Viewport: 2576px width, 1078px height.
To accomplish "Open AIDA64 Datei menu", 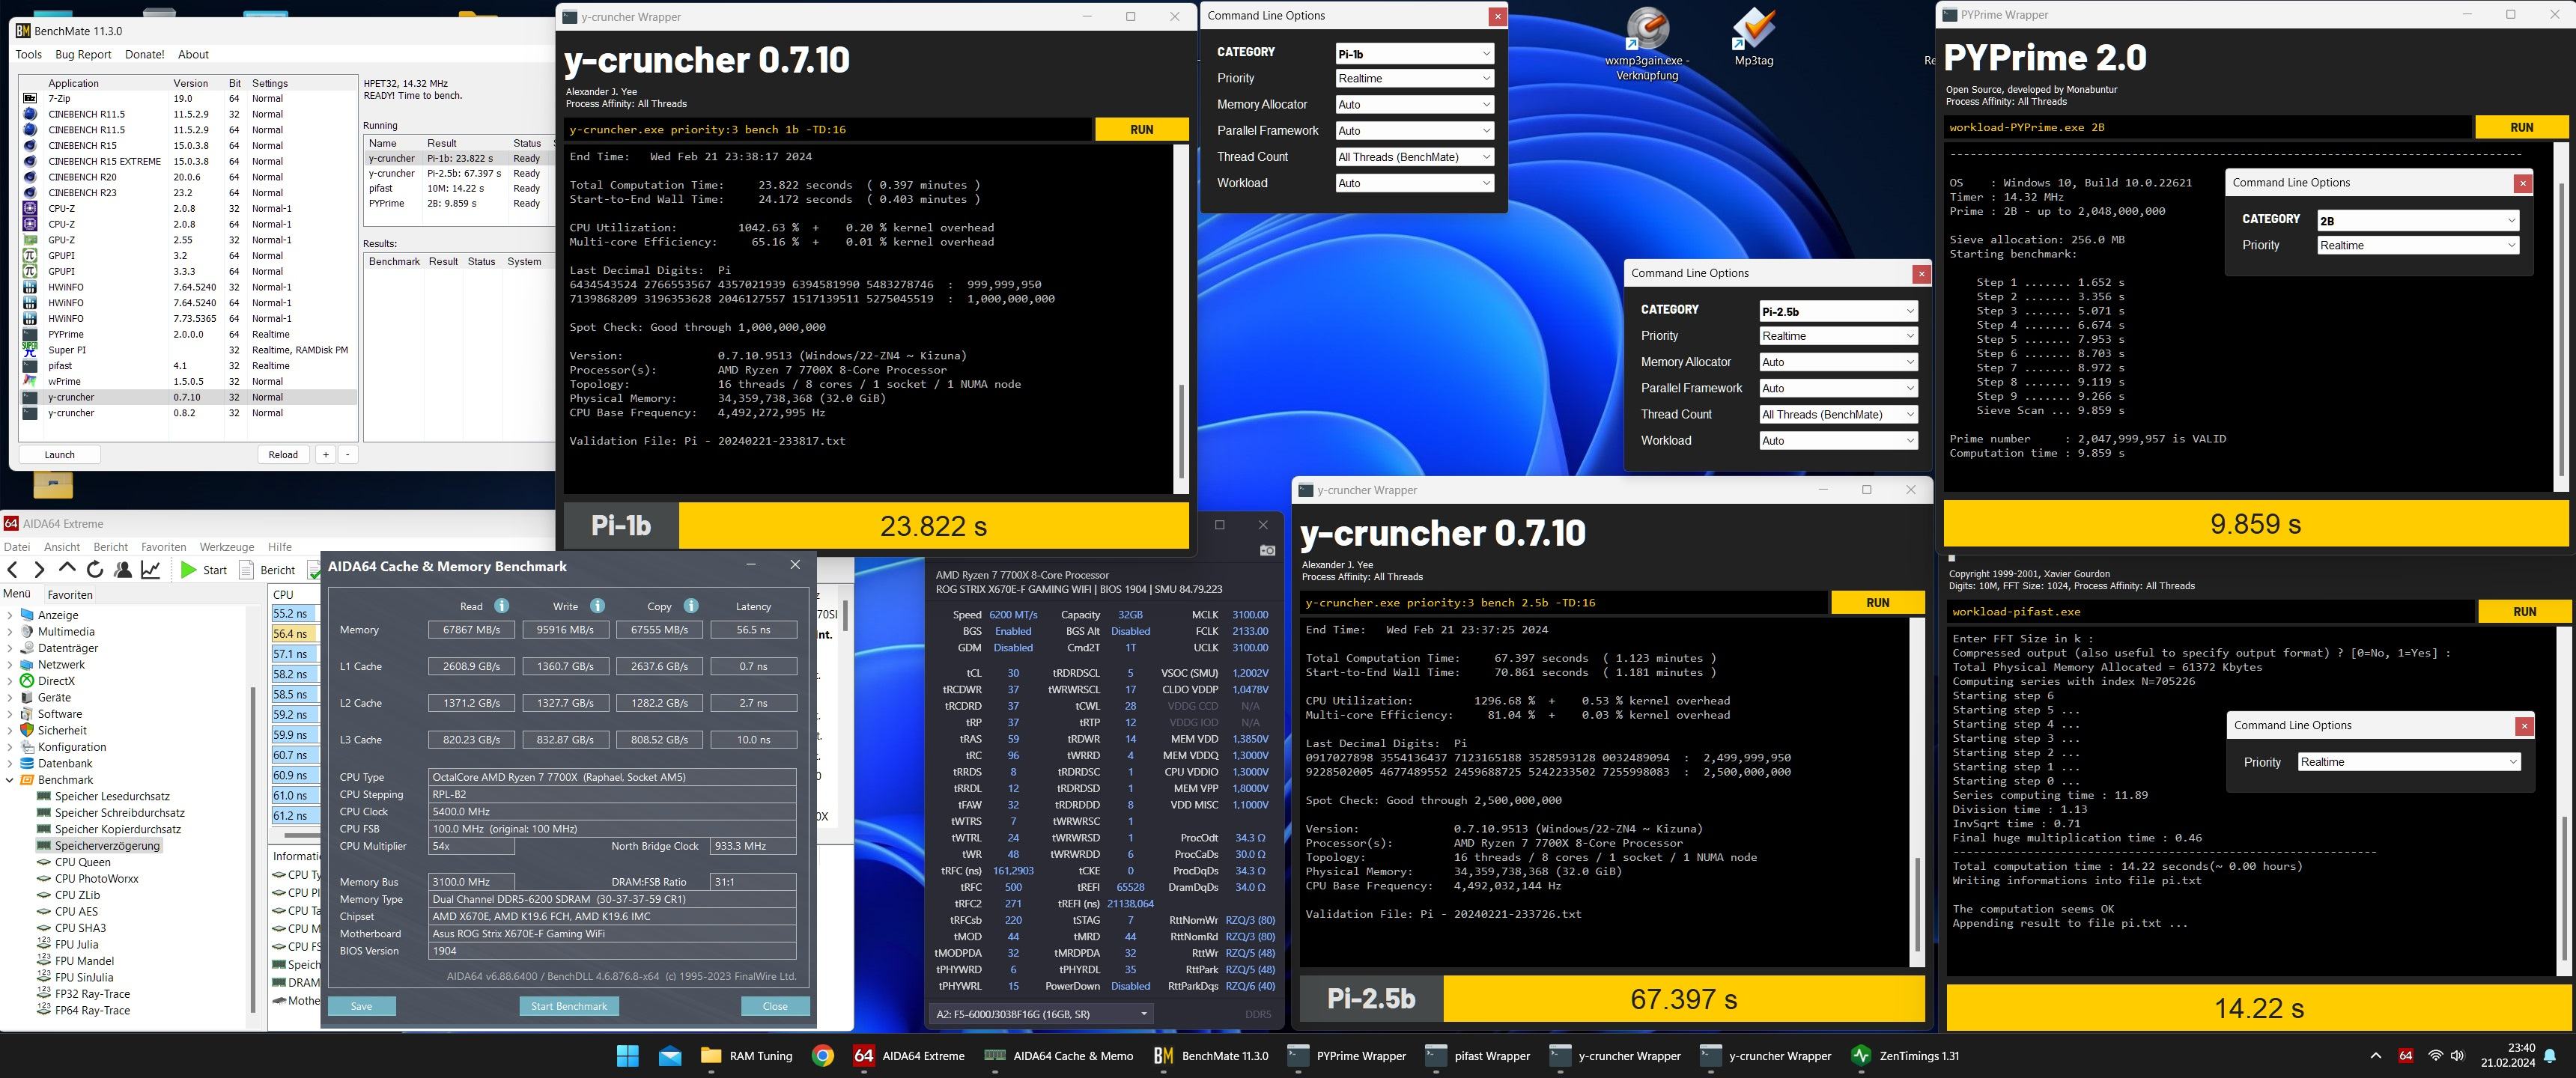I will click(17, 547).
